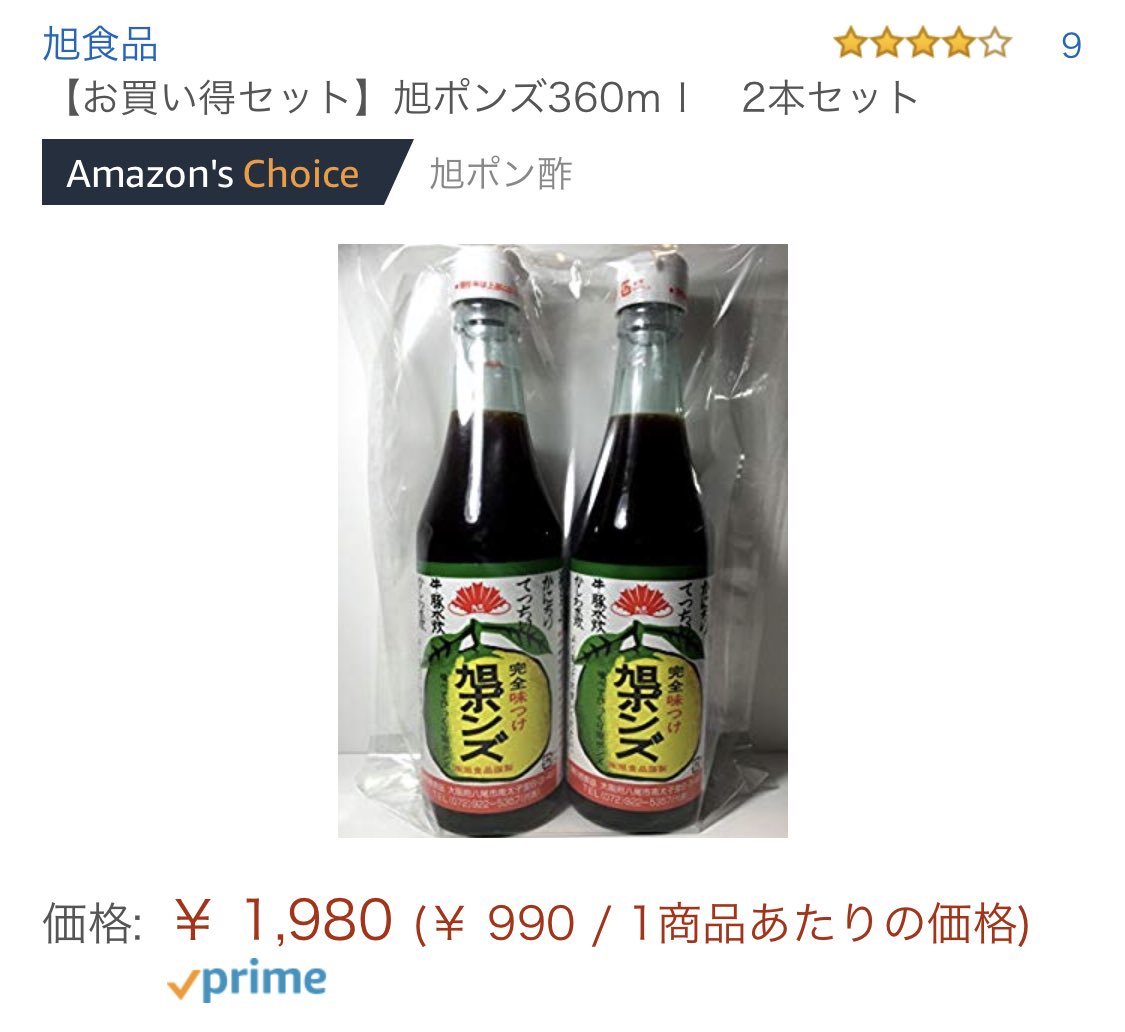The width and height of the screenshot is (1125, 1032).
Task: Click the empty fifth star
Action: coord(995,43)
